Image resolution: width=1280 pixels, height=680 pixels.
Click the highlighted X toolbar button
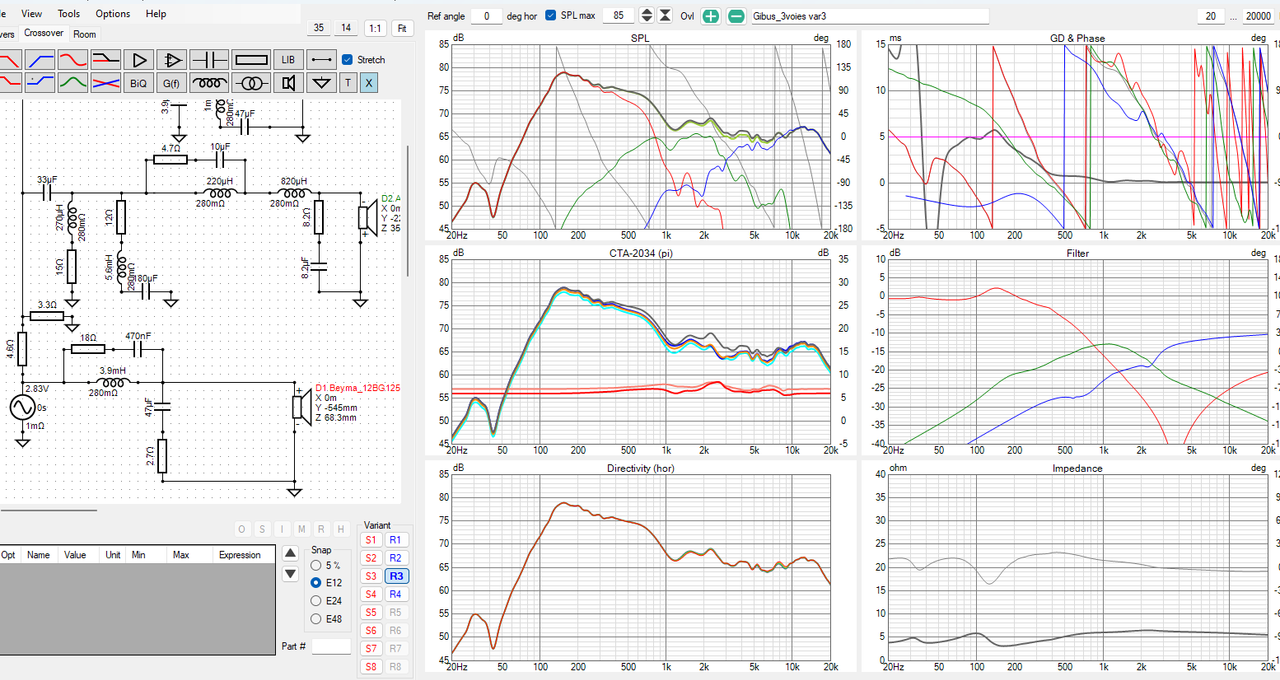(369, 83)
